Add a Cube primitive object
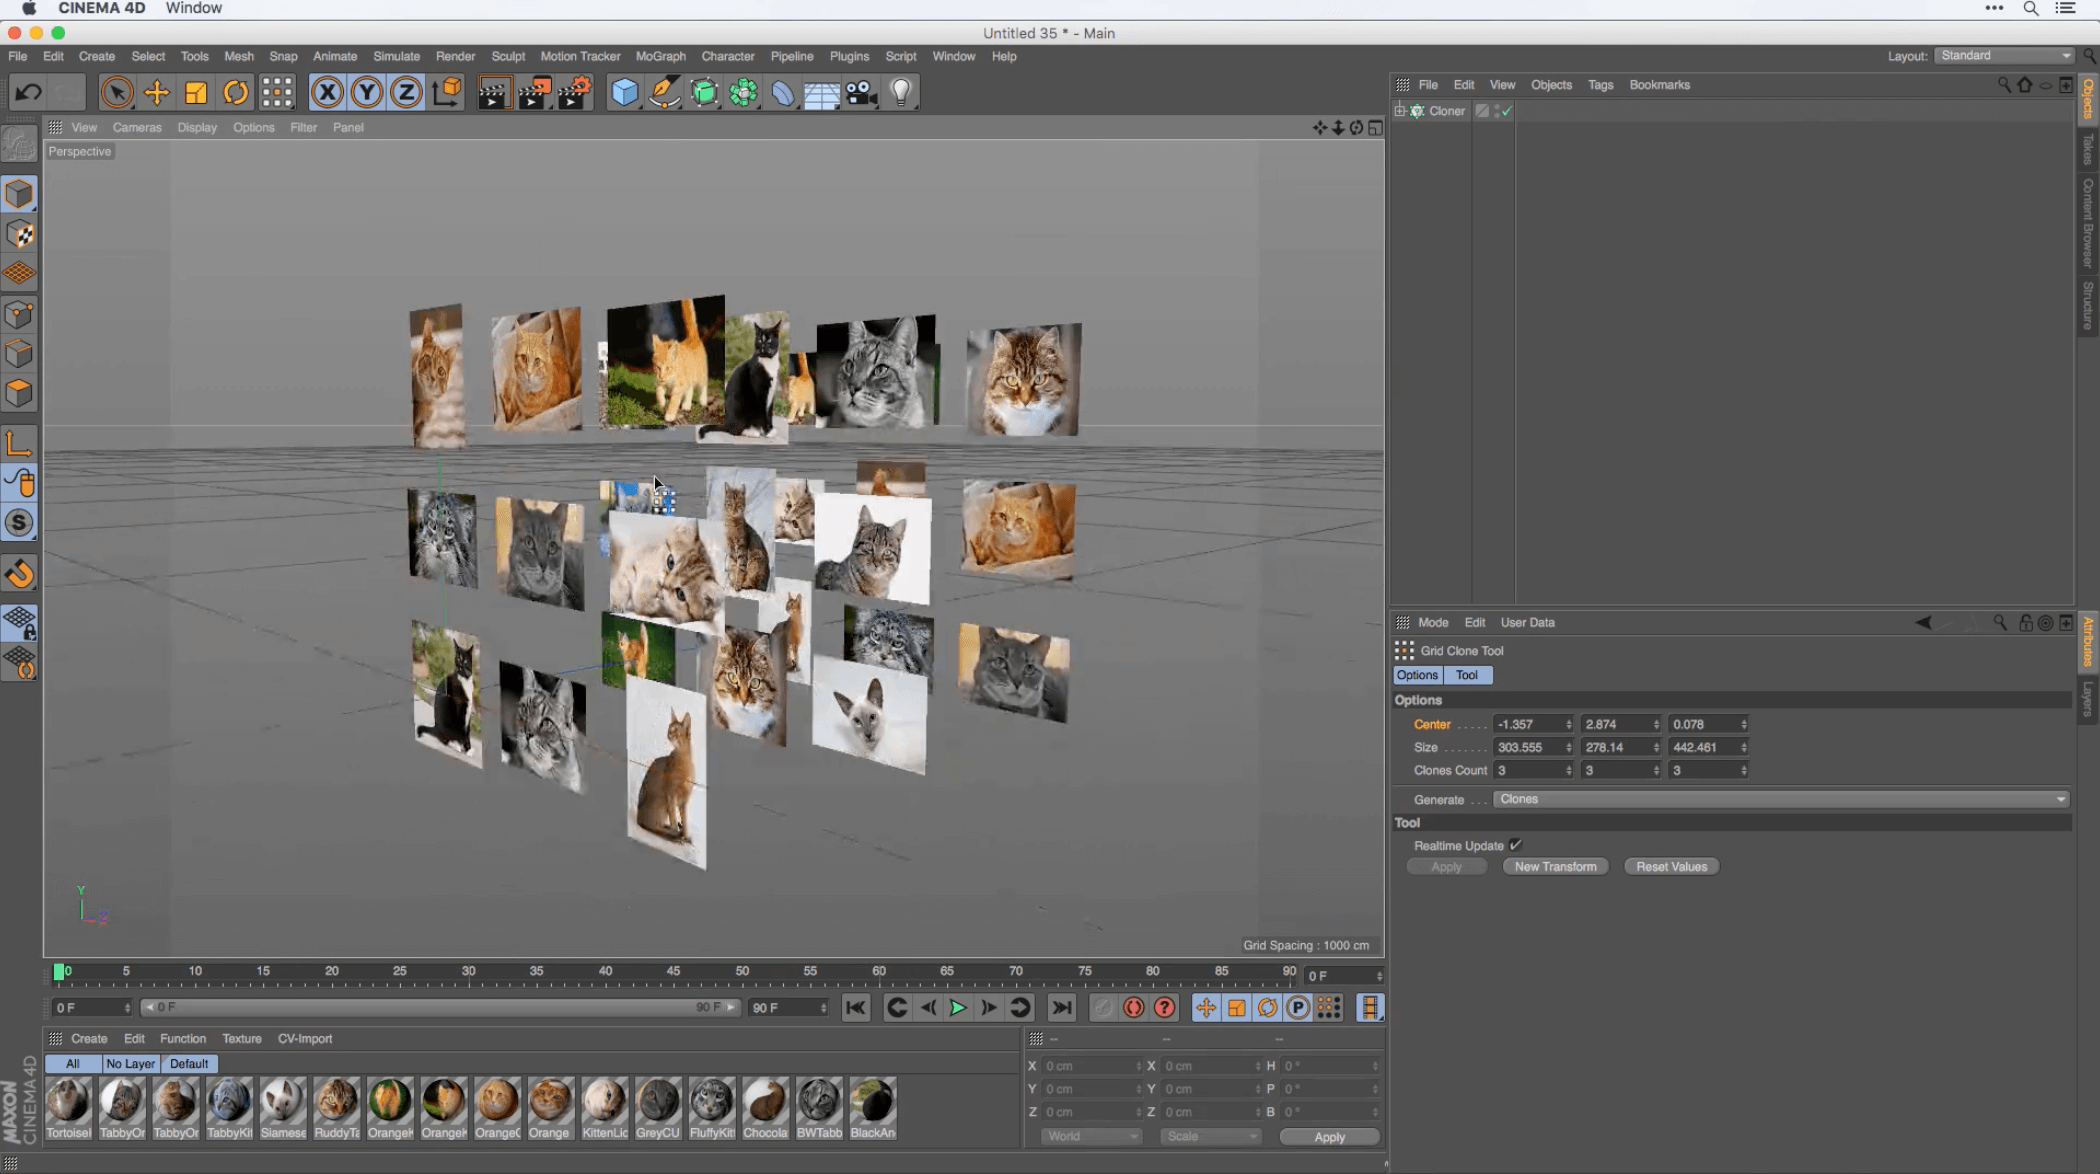 pyautogui.click(x=624, y=93)
